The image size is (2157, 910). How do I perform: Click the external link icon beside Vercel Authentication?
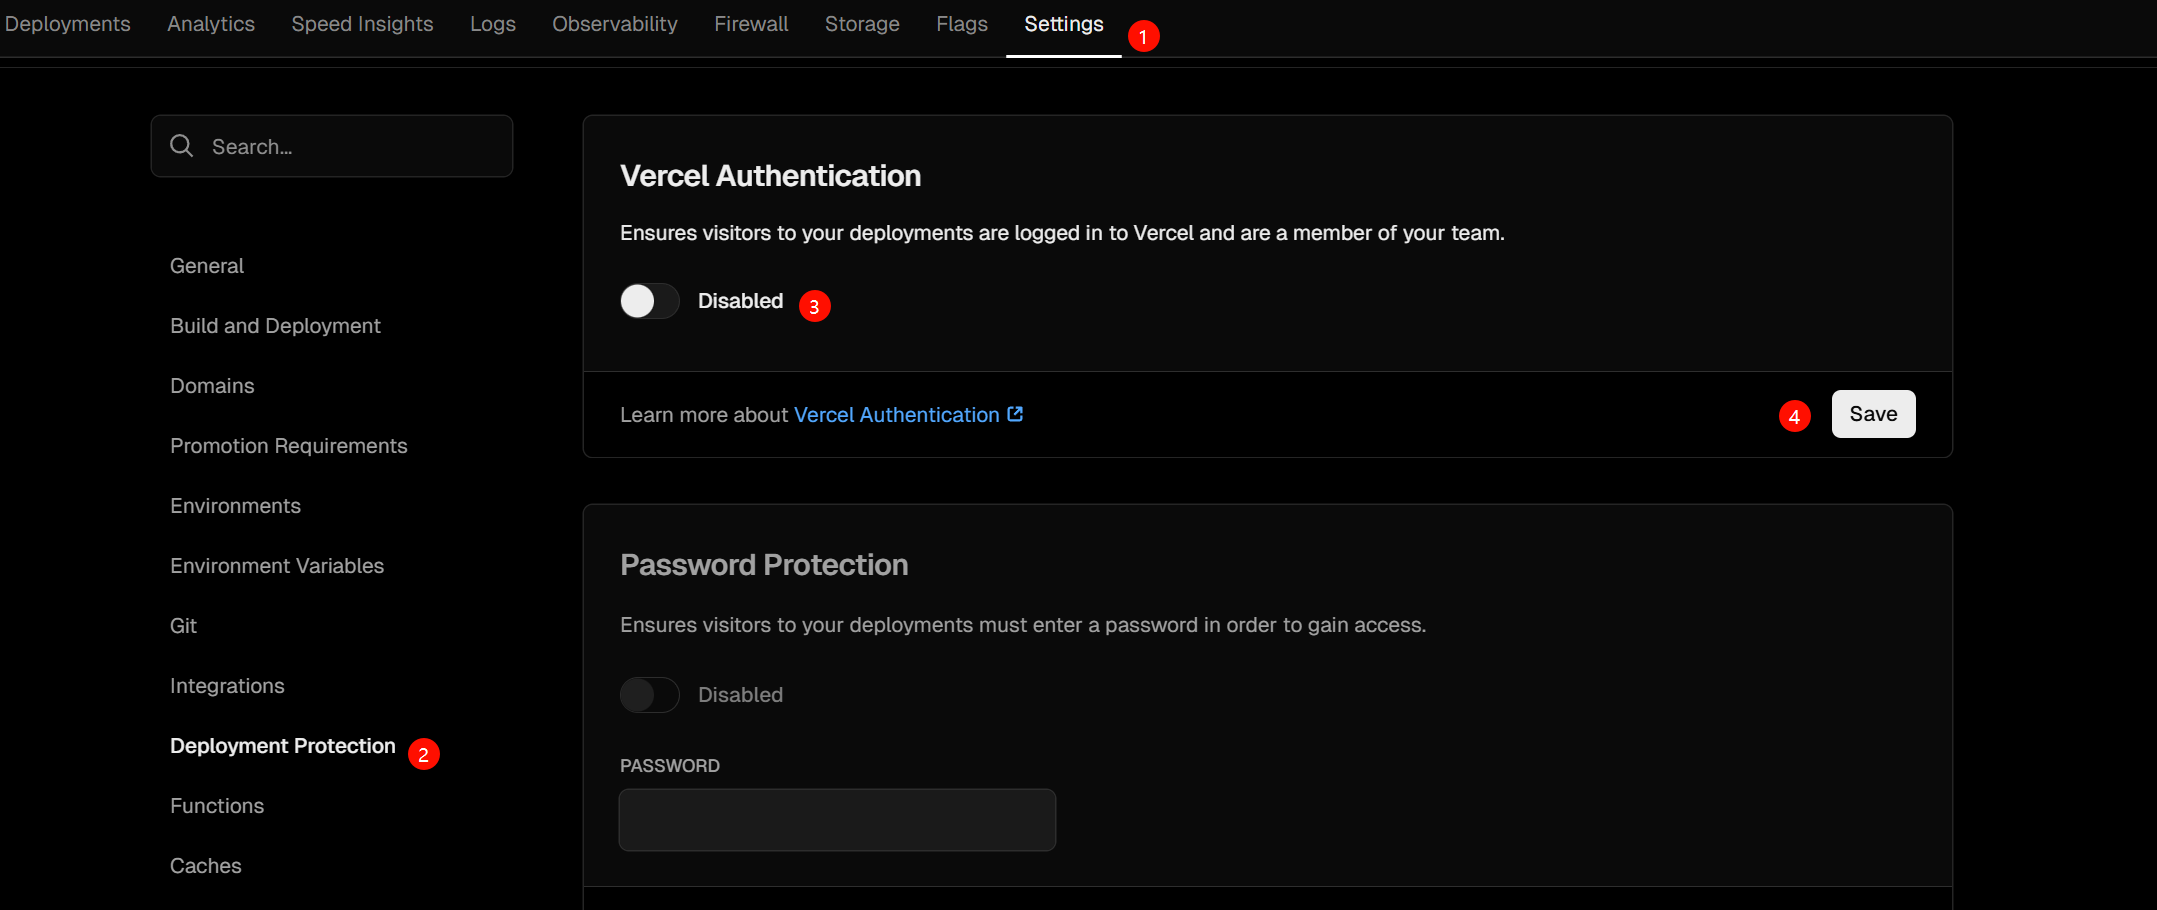(1015, 414)
